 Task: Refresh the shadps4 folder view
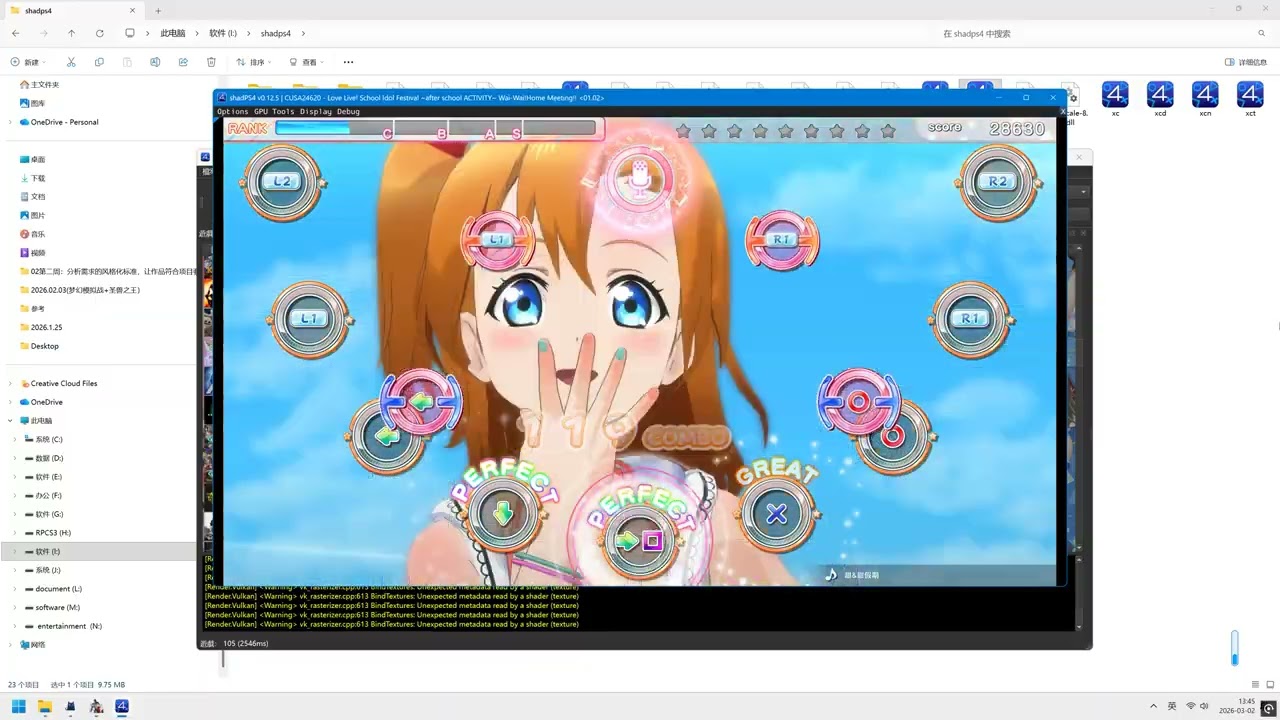pos(99,33)
